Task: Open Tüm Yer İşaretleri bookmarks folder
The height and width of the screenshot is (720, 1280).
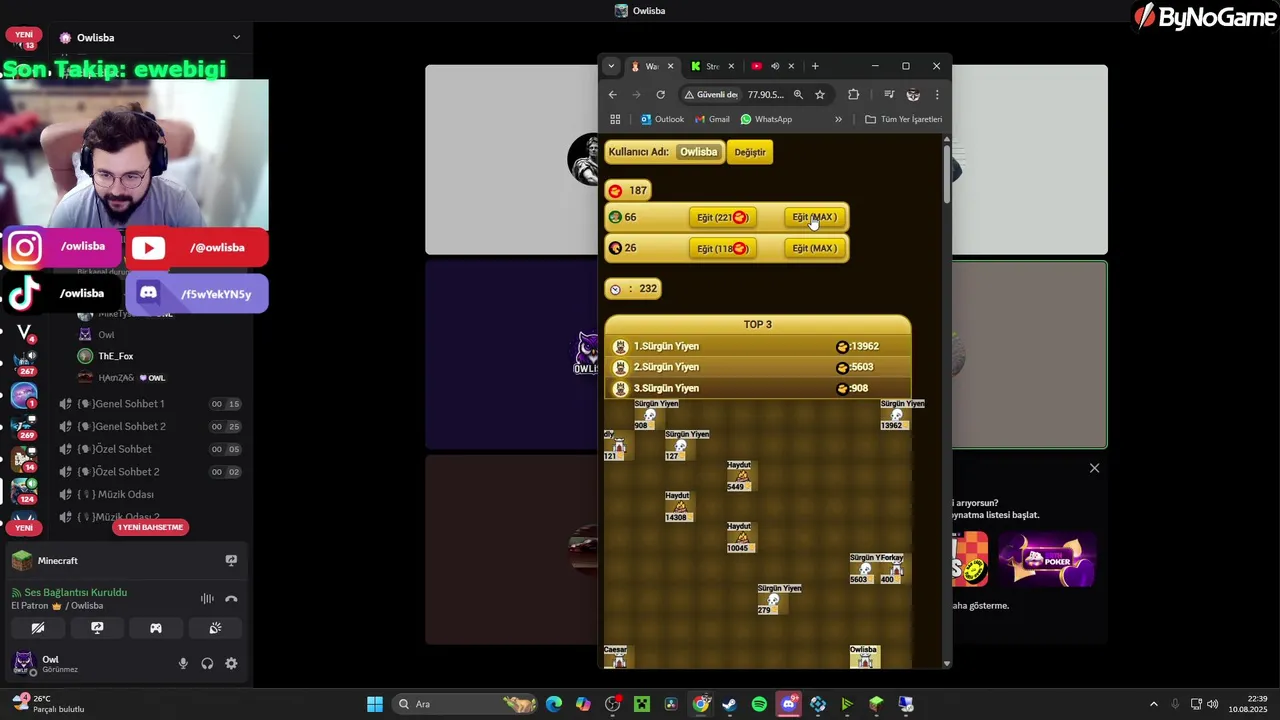Action: (903, 119)
